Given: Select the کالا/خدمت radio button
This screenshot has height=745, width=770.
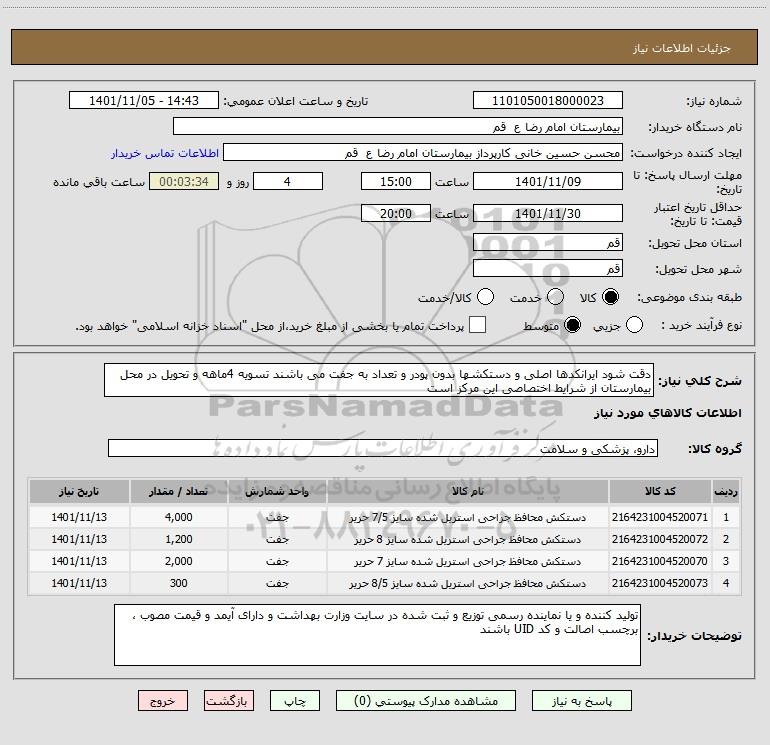Looking at the screenshot, I should (x=485, y=297).
